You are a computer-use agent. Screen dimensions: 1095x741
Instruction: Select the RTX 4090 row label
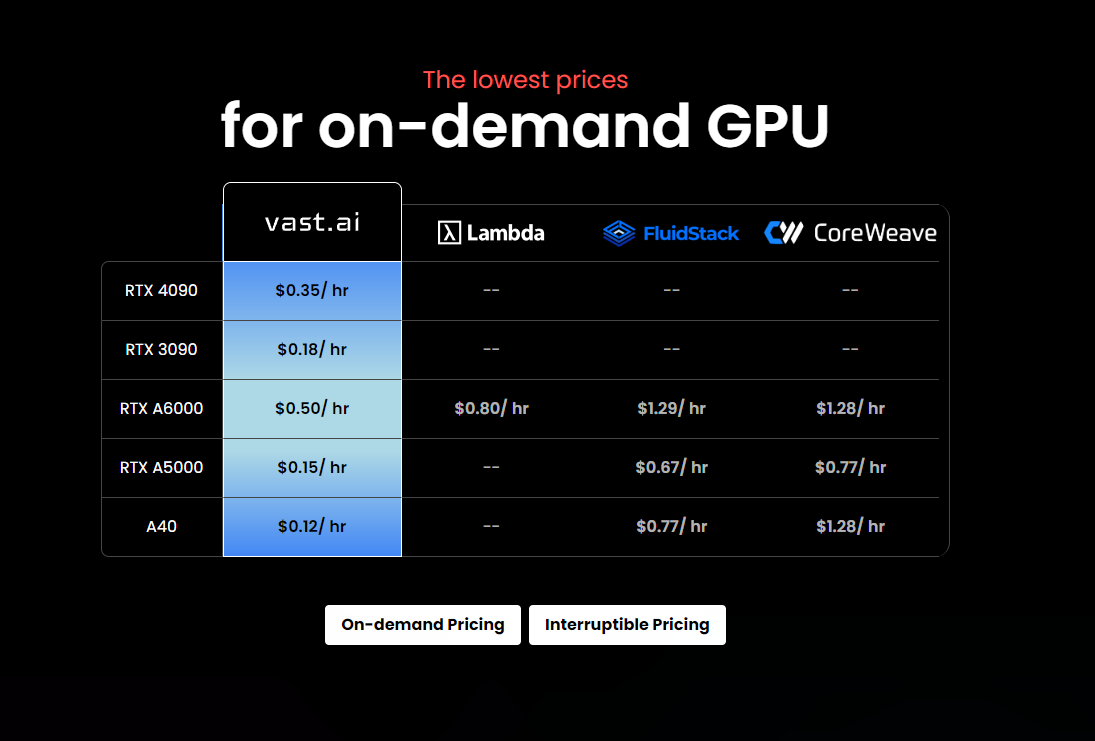point(160,290)
